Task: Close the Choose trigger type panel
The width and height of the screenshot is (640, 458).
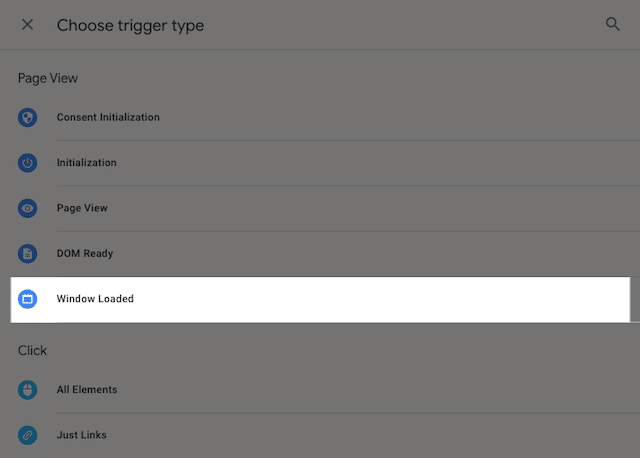Action: tap(27, 25)
